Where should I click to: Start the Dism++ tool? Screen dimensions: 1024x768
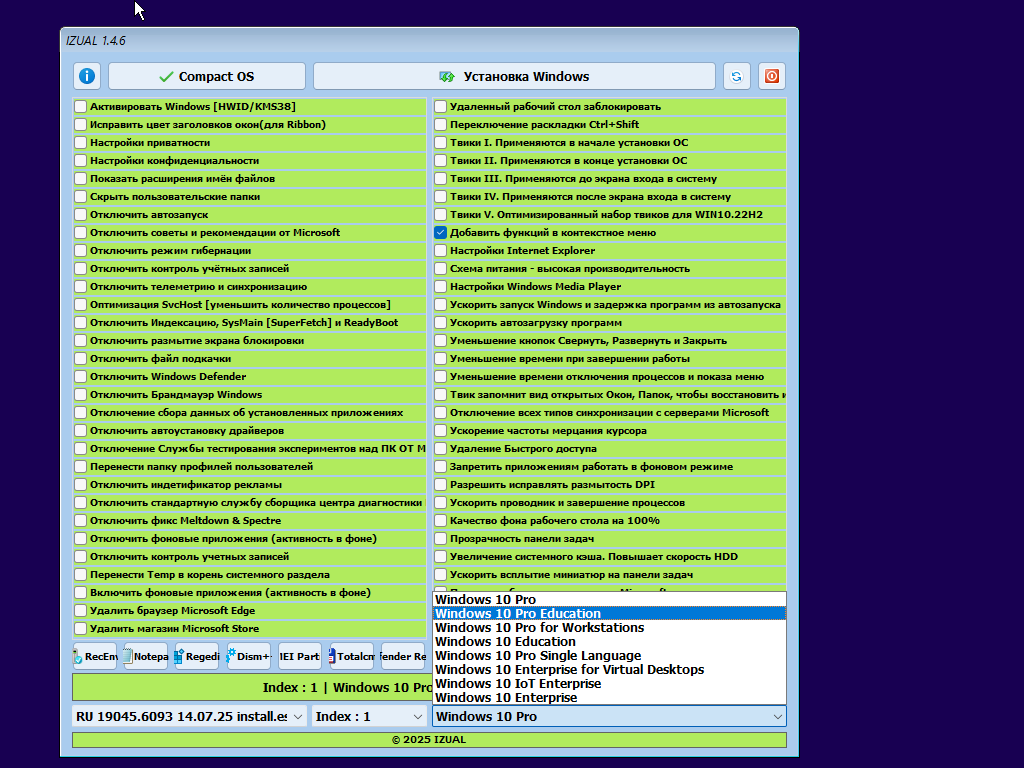tap(249, 656)
